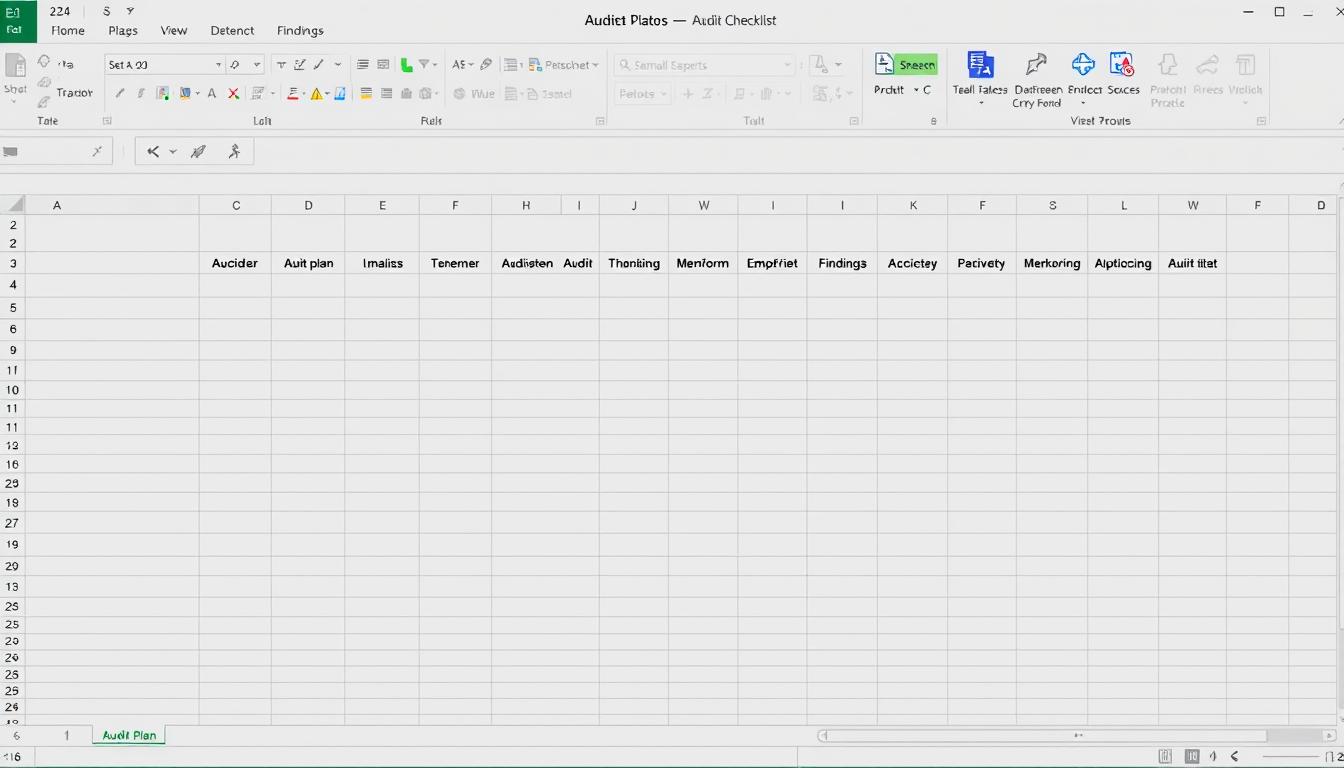
Task: Click the Pacivety header cell
Action: pyautogui.click(x=981, y=263)
